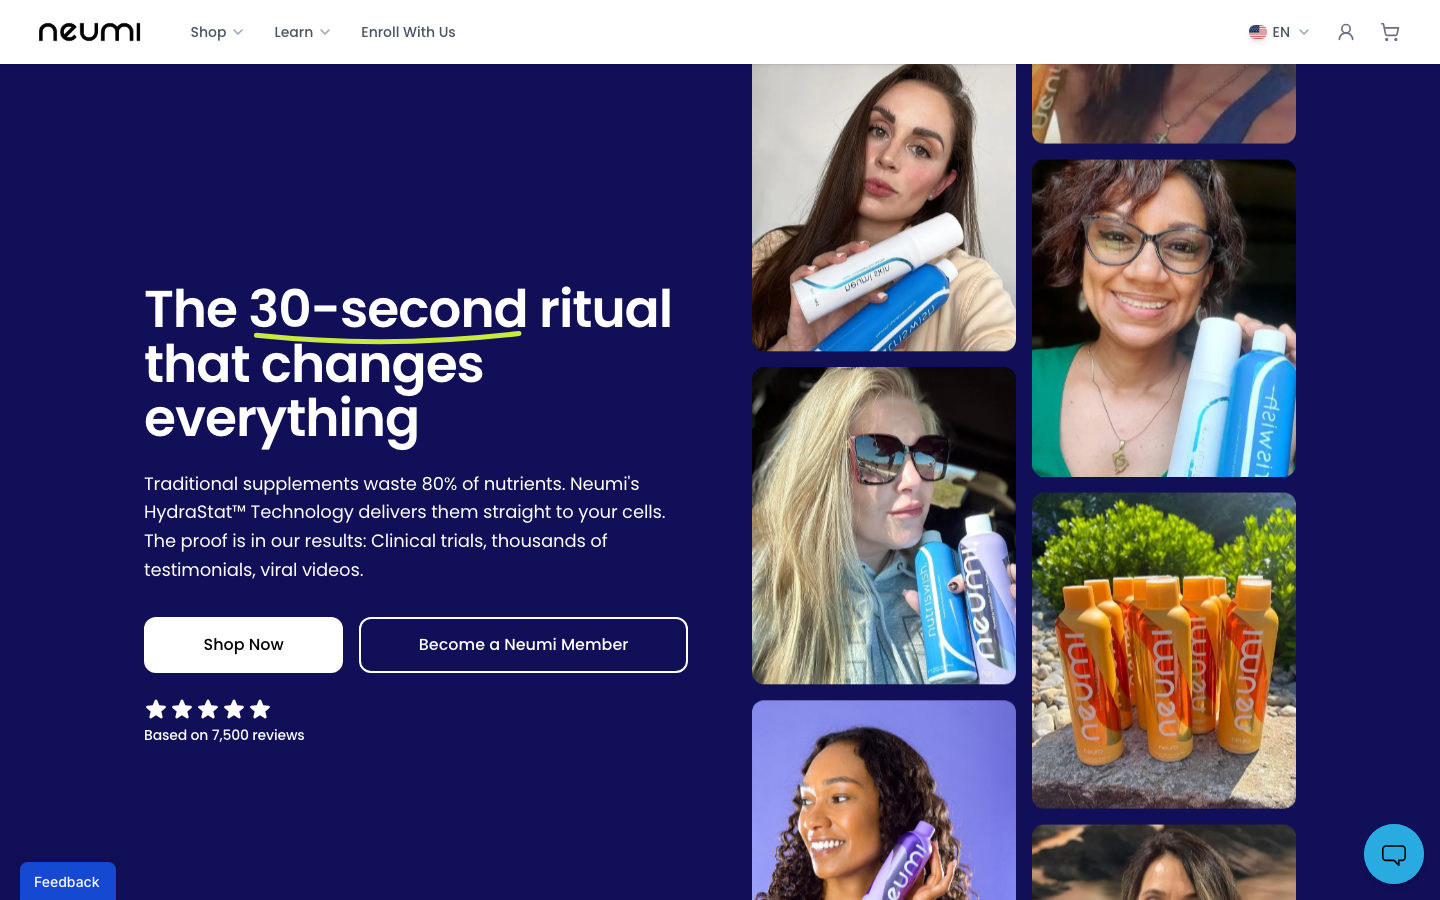The width and height of the screenshot is (1440, 900).
Task: Open the orange Neumi bottles photo
Action: [x=1164, y=650]
